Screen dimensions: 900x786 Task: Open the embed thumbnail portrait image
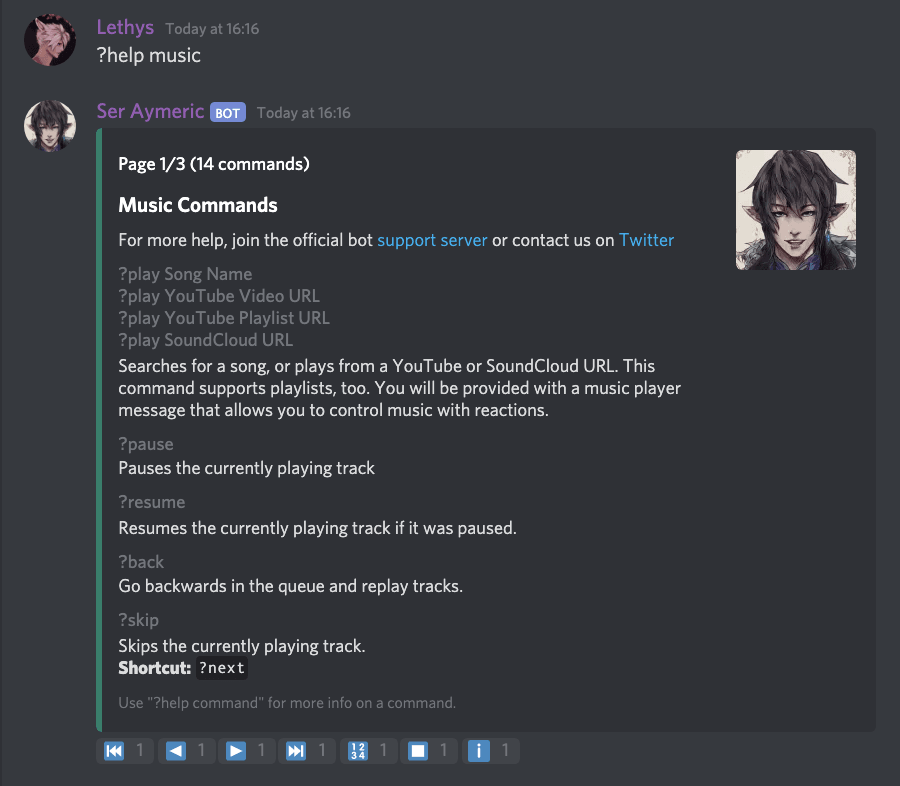pyautogui.click(x=795, y=210)
